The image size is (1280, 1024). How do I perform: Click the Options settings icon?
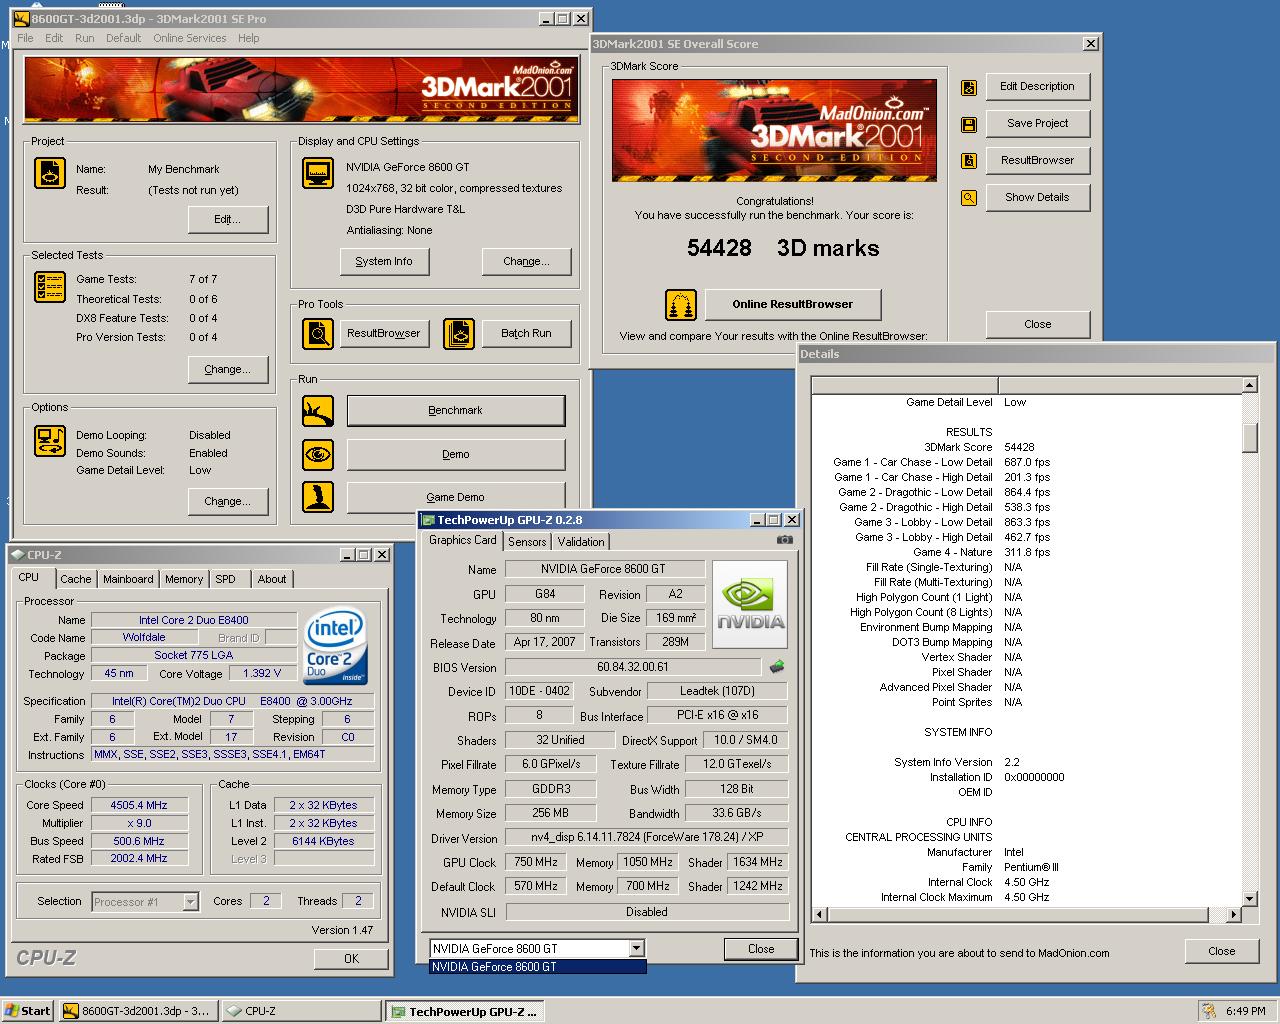point(50,441)
